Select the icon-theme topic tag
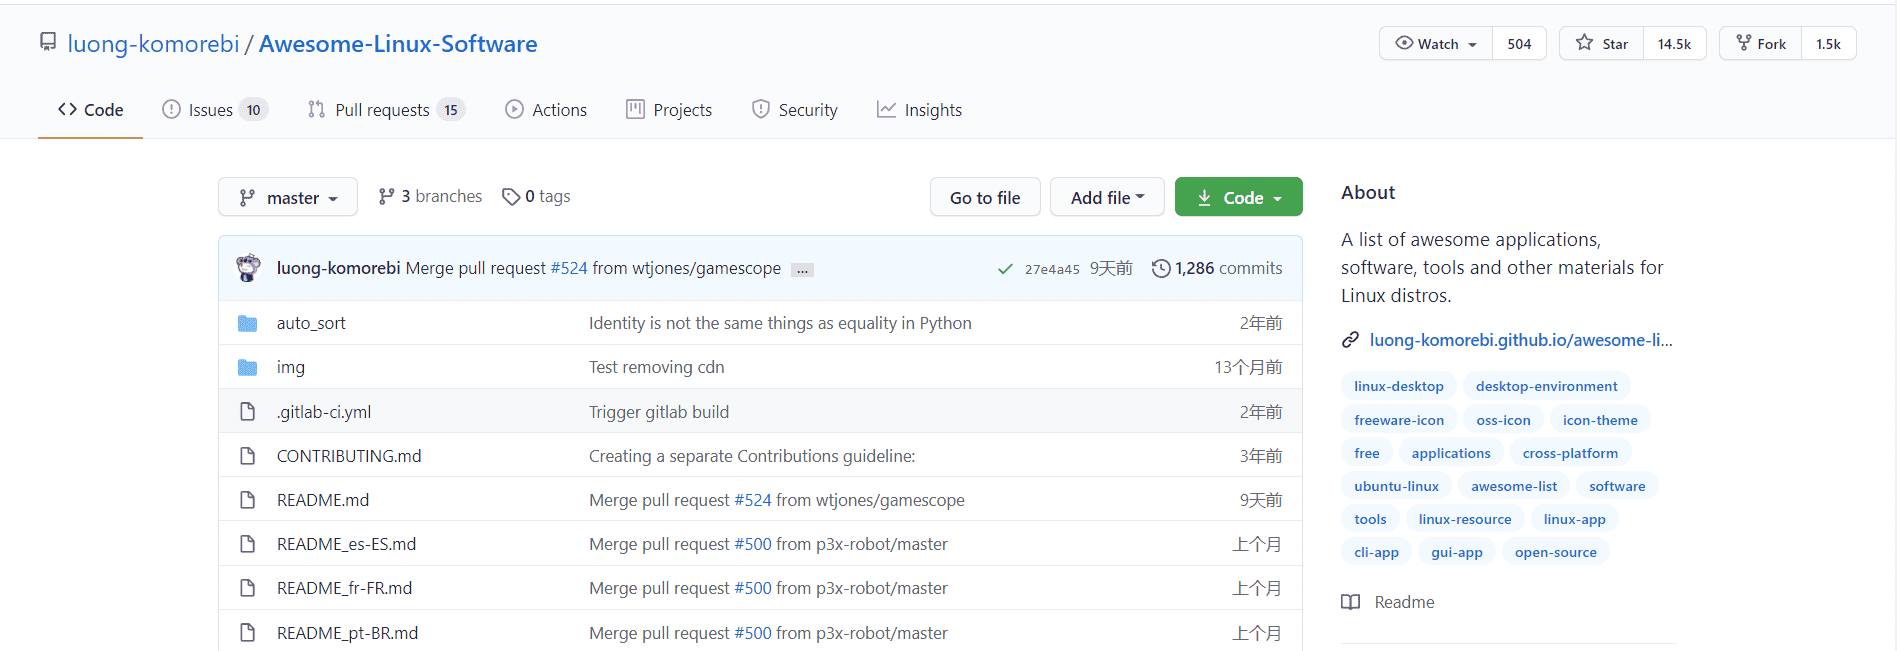This screenshot has width=1897, height=651. coord(1600,420)
